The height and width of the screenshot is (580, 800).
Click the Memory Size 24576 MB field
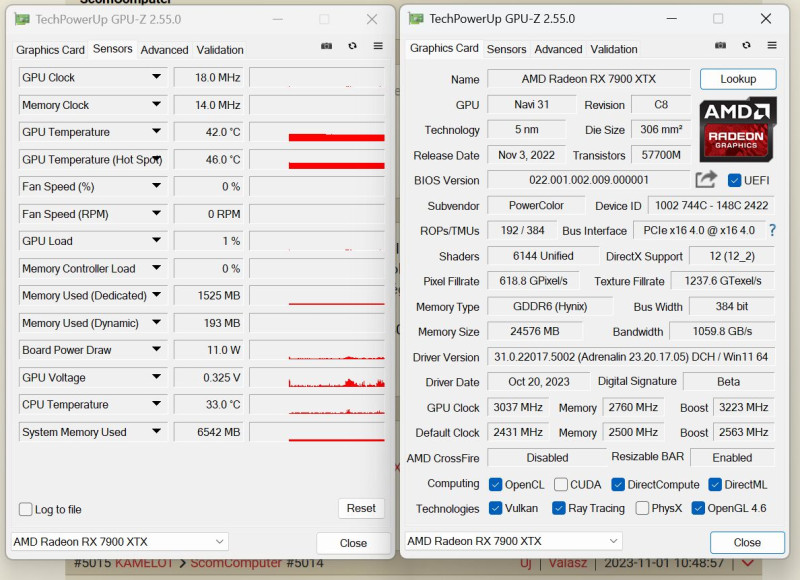[x=535, y=331]
